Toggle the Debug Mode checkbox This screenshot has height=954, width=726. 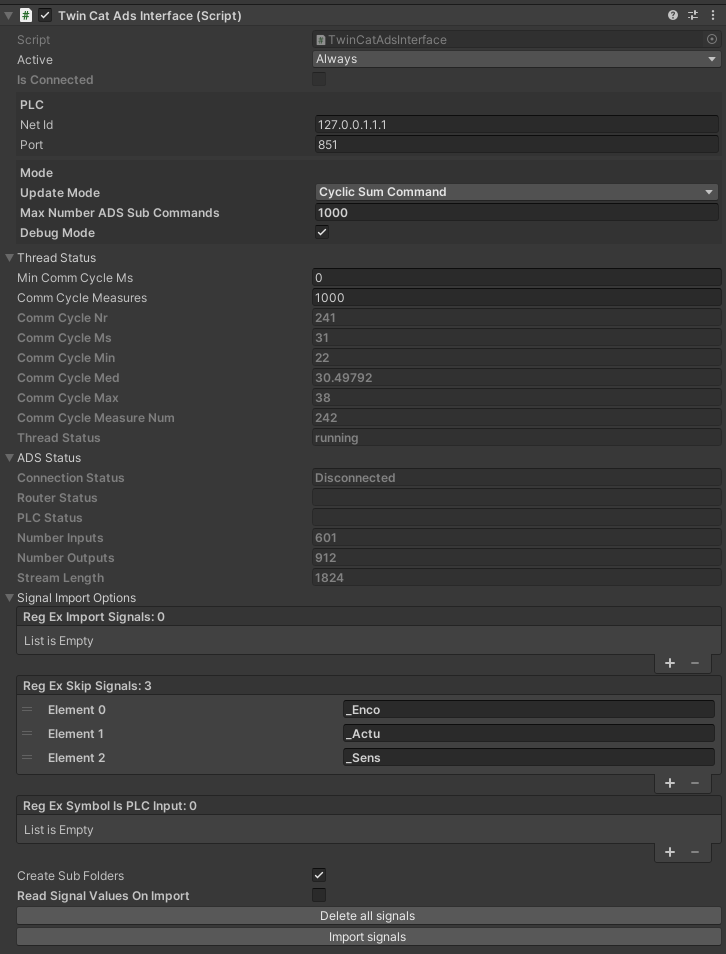[x=321, y=233]
